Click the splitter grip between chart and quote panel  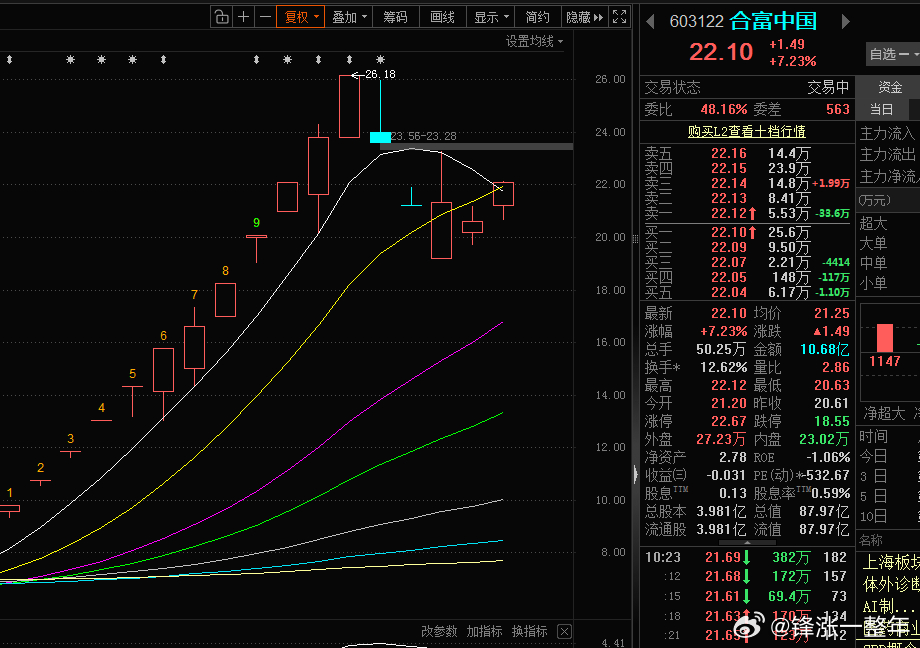[x=635, y=239]
